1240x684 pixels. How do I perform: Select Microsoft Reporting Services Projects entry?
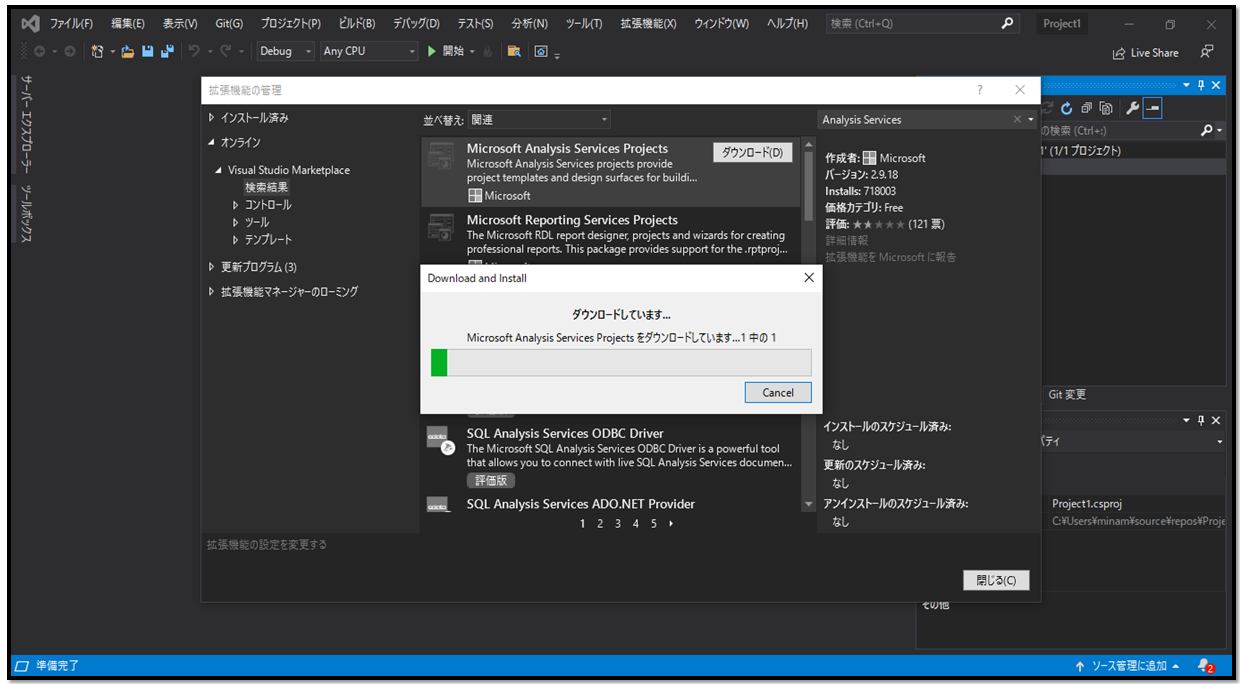click(x=611, y=235)
